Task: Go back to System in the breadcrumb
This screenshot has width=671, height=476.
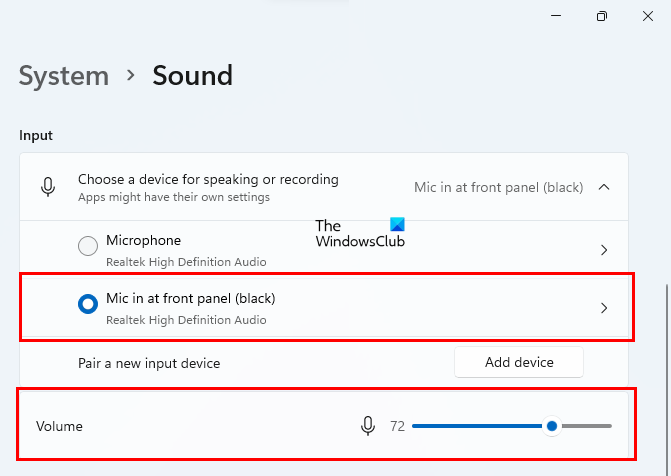Action: tap(64, 75)
